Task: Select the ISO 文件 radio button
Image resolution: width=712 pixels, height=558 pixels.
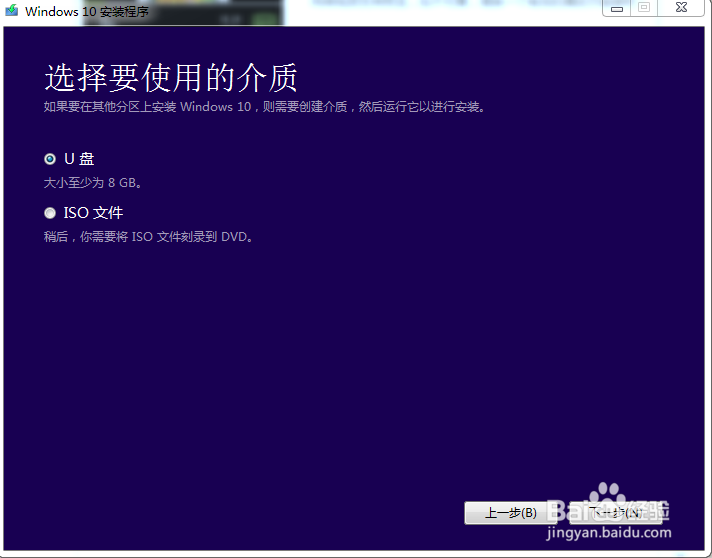Action: 50,213
